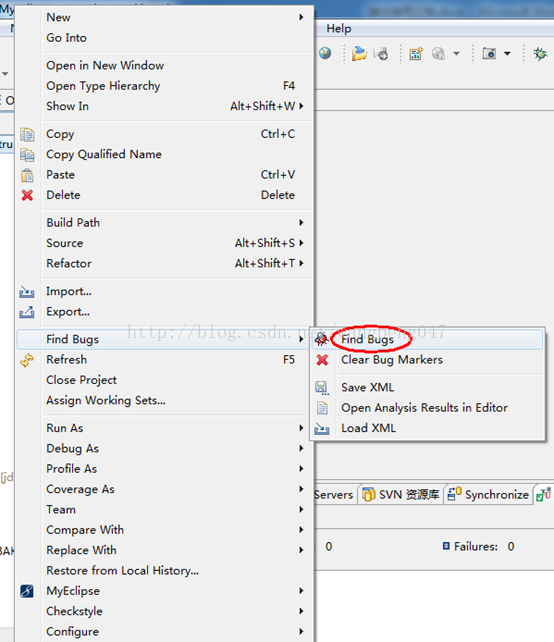Click the Export icon in context menu

coord(27,312)
